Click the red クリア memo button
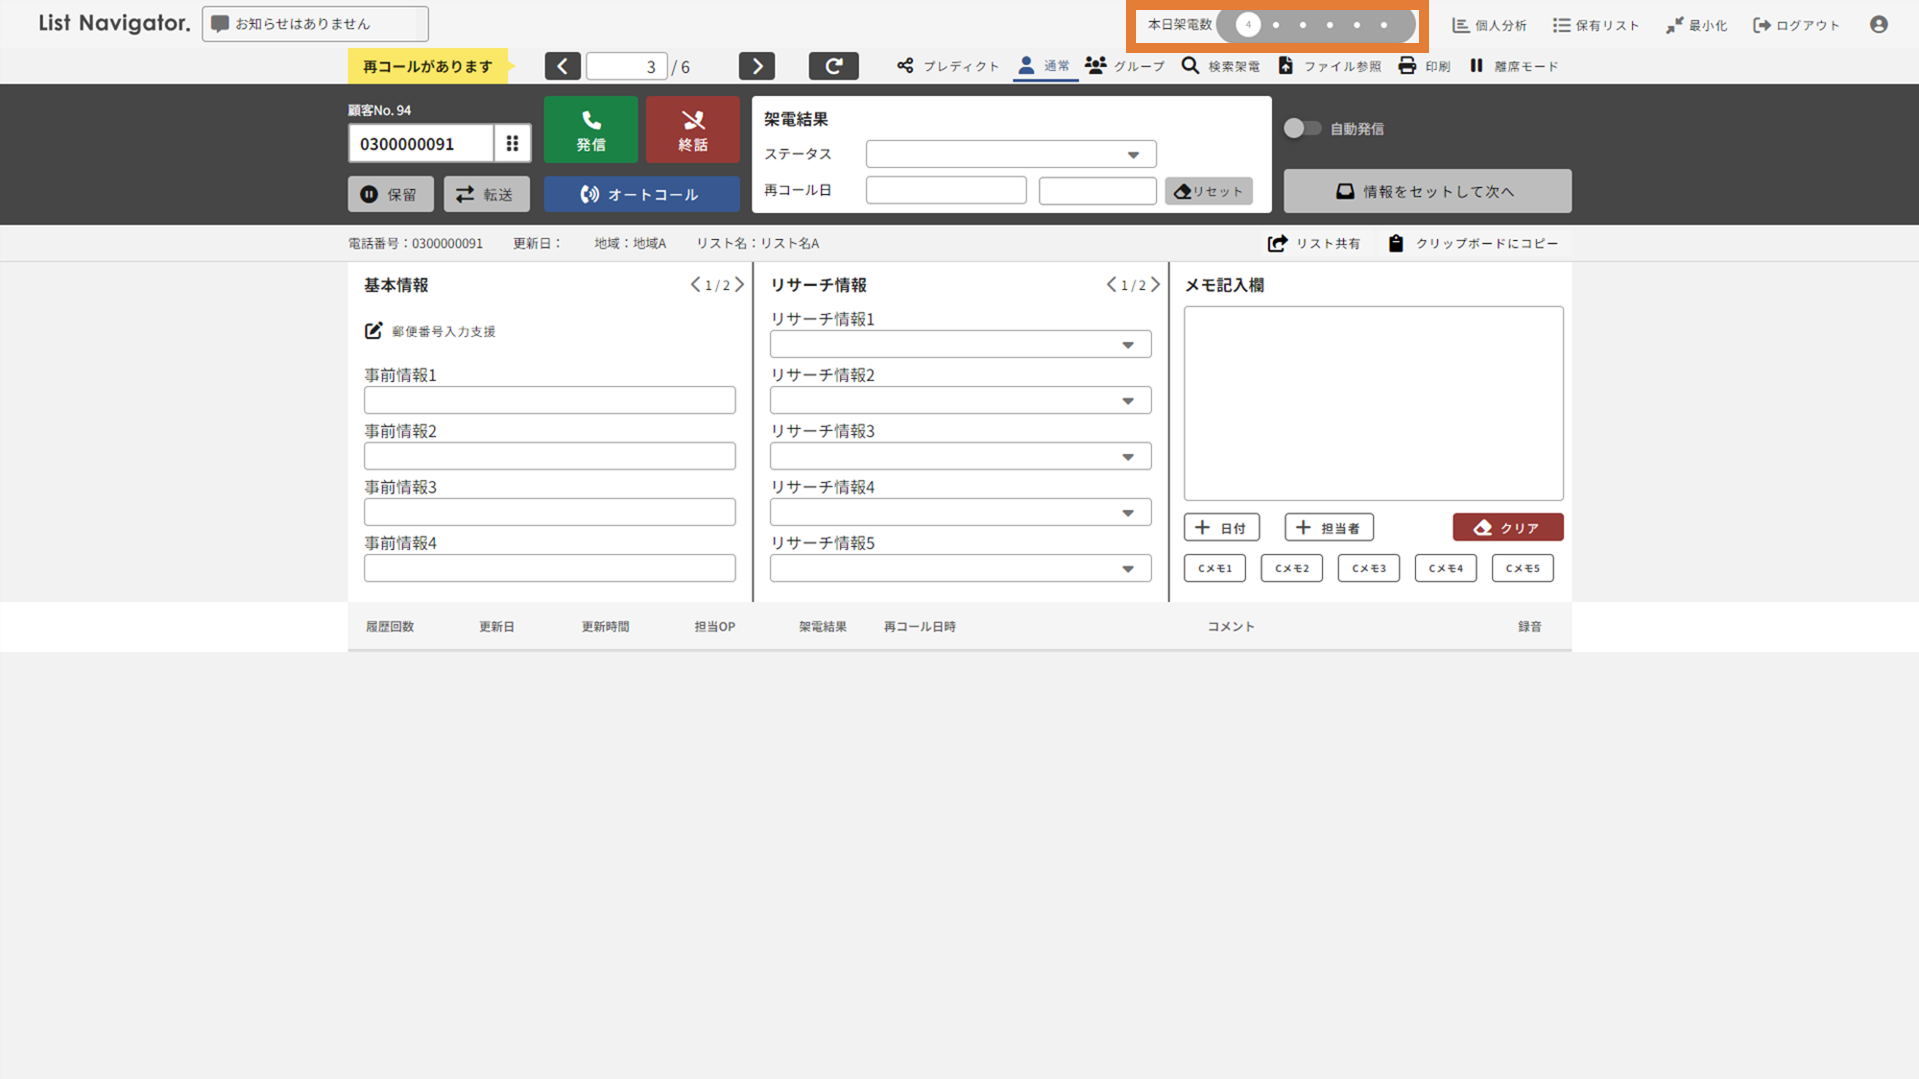 pos(1506,527)
